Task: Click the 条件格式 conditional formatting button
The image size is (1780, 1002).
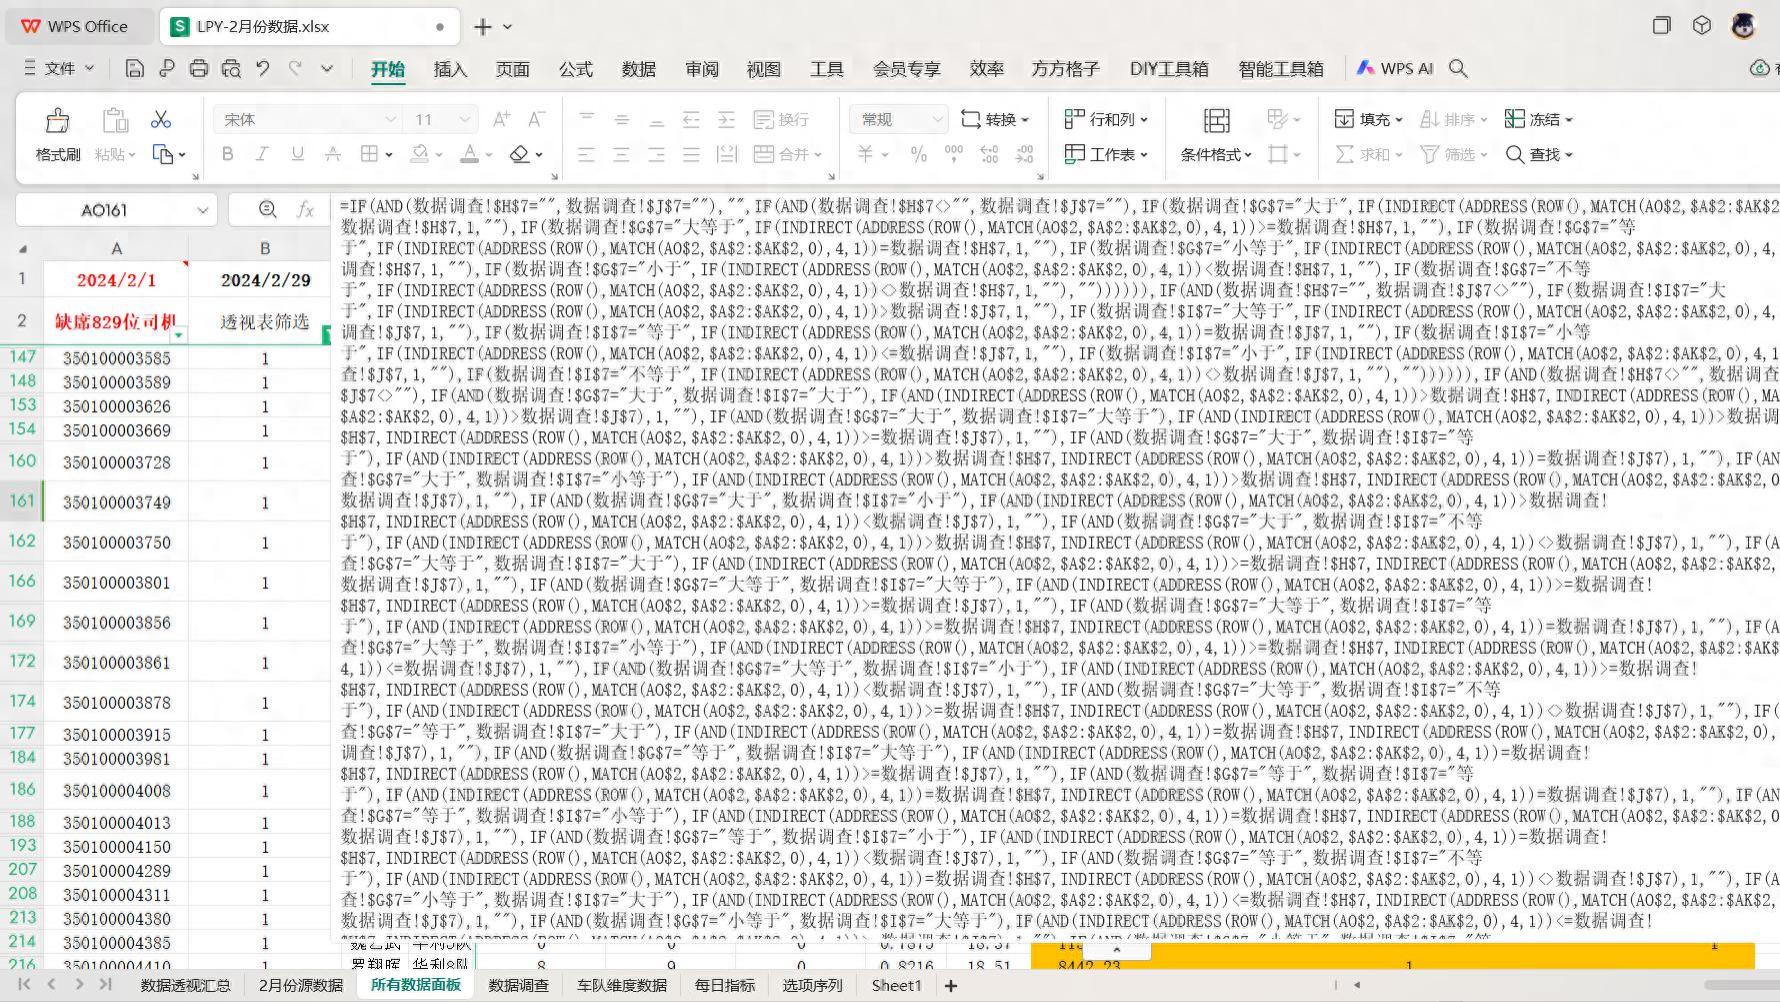Action: 1211,154
